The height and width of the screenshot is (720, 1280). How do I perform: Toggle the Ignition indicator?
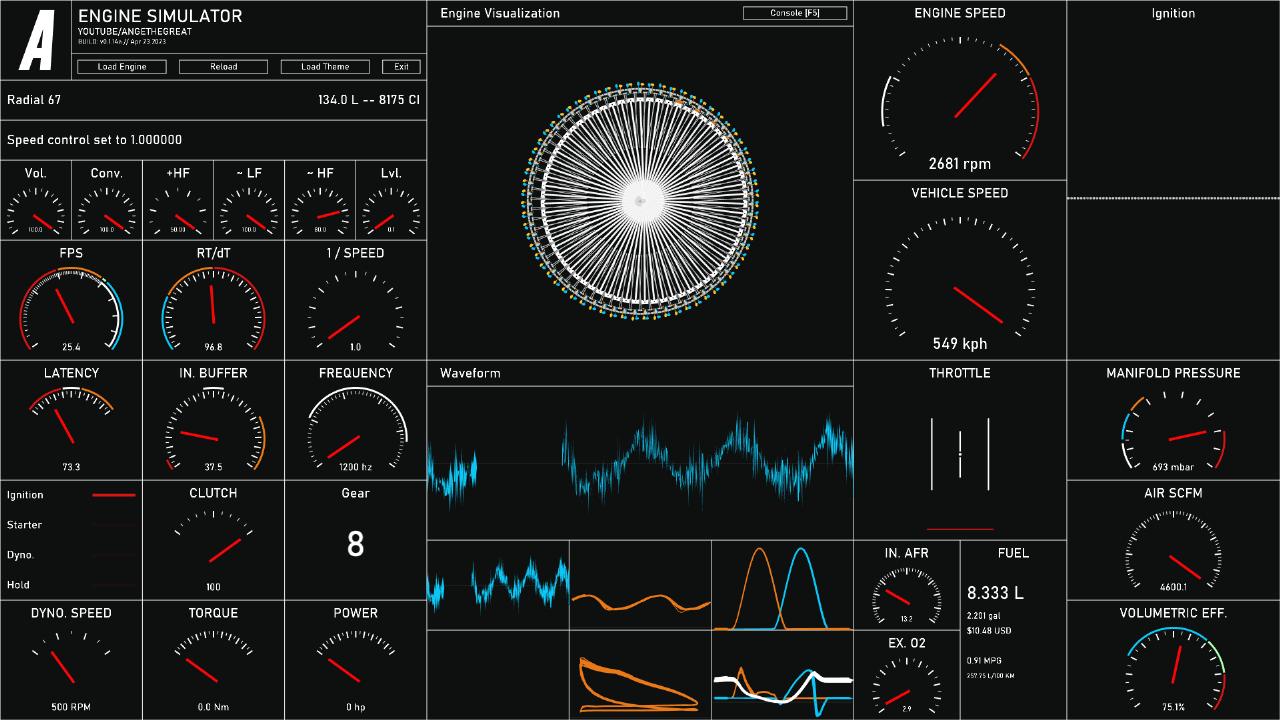[x=113, y=495]
